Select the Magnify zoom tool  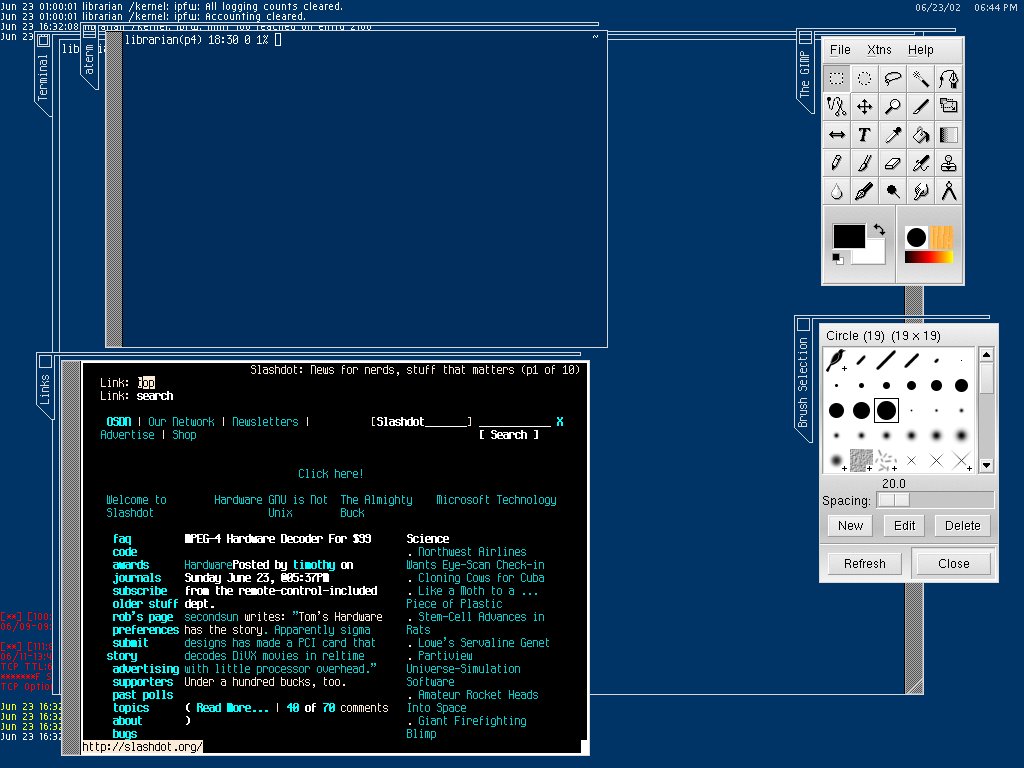[893, 106]
